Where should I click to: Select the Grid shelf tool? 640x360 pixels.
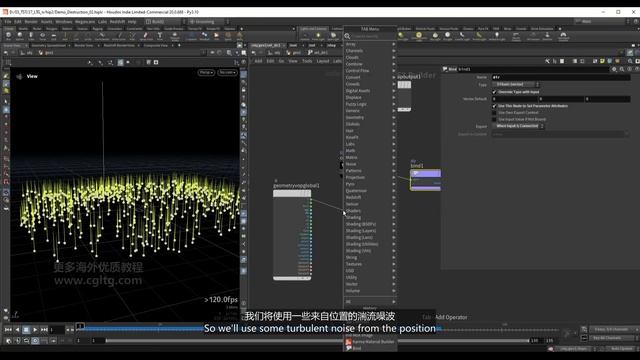tap(53, 36)
